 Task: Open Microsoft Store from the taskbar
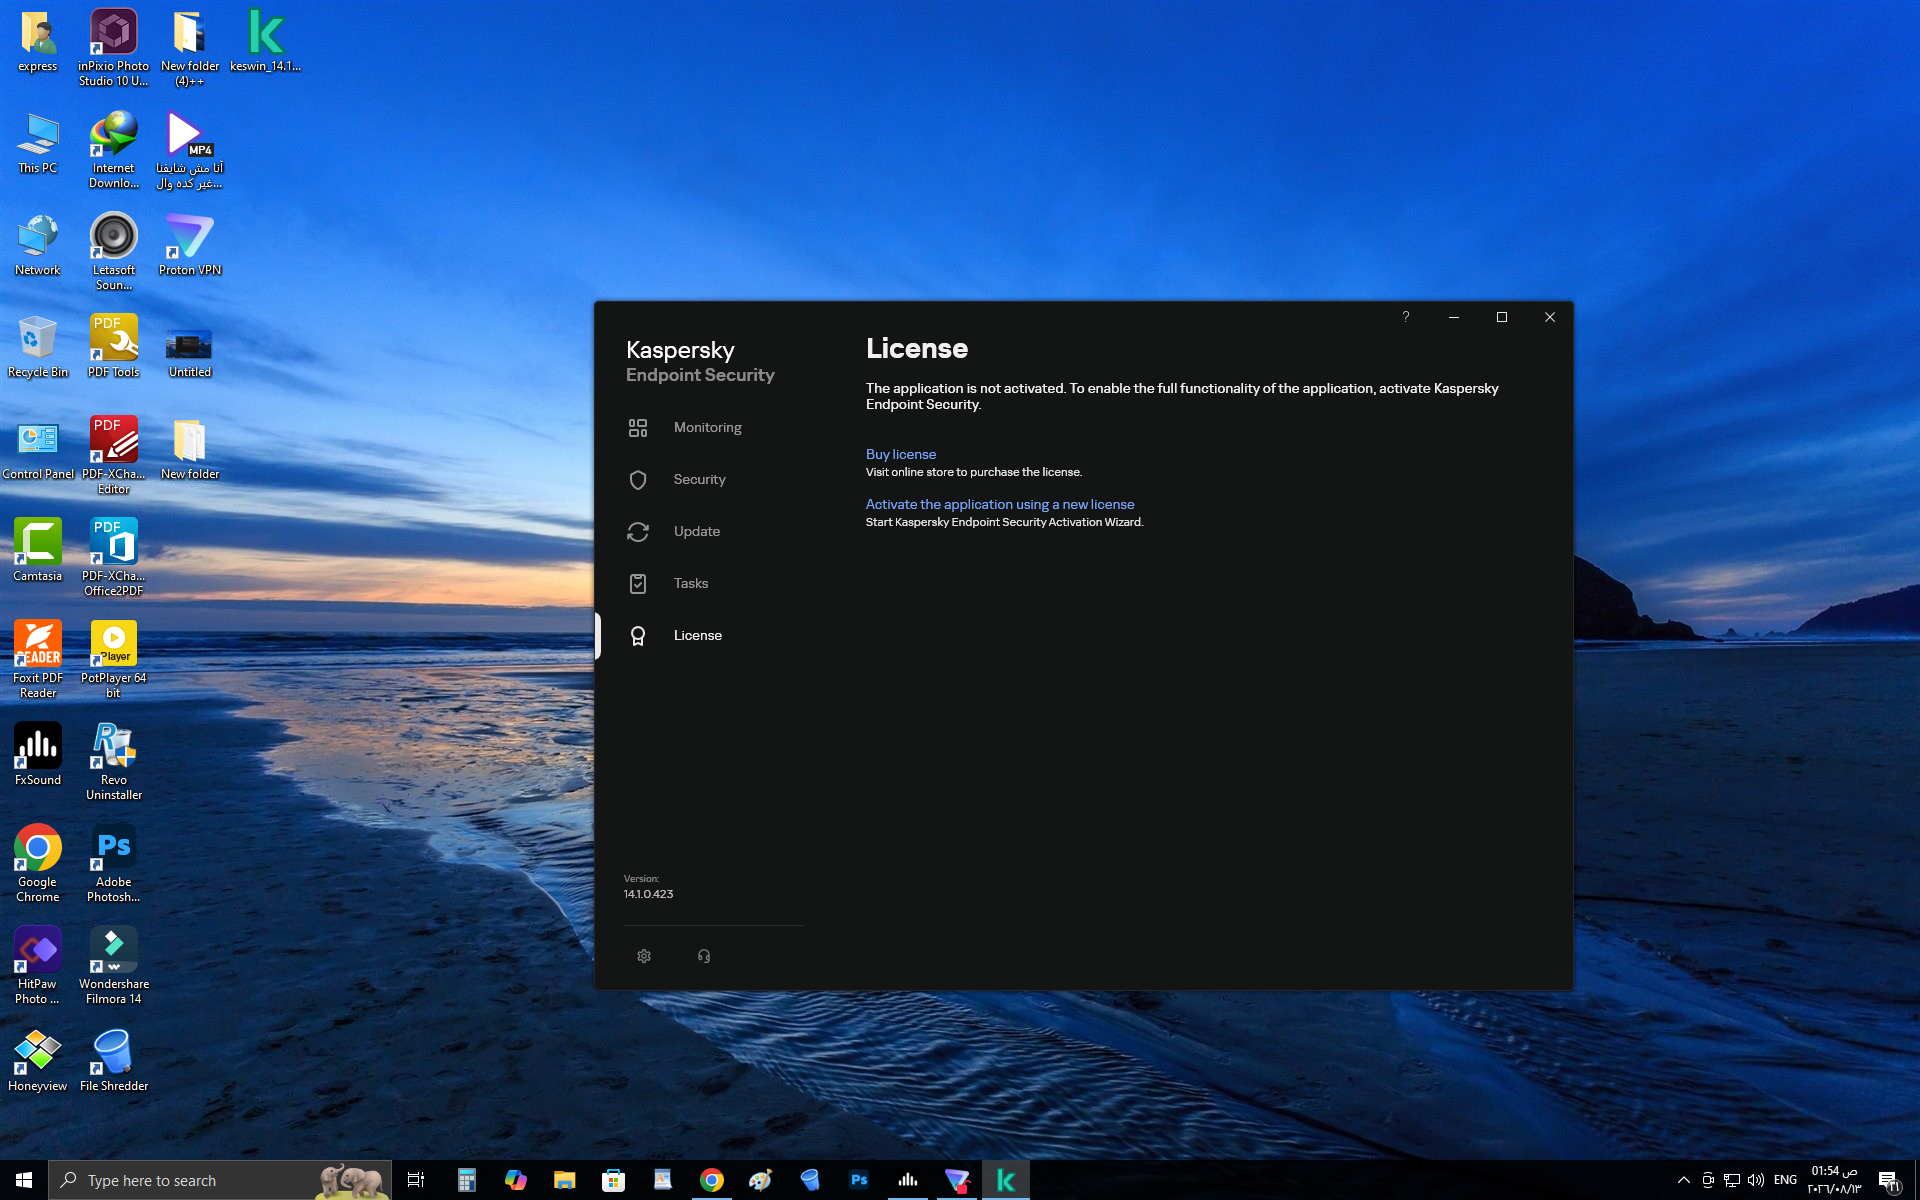coord(613,1180)
